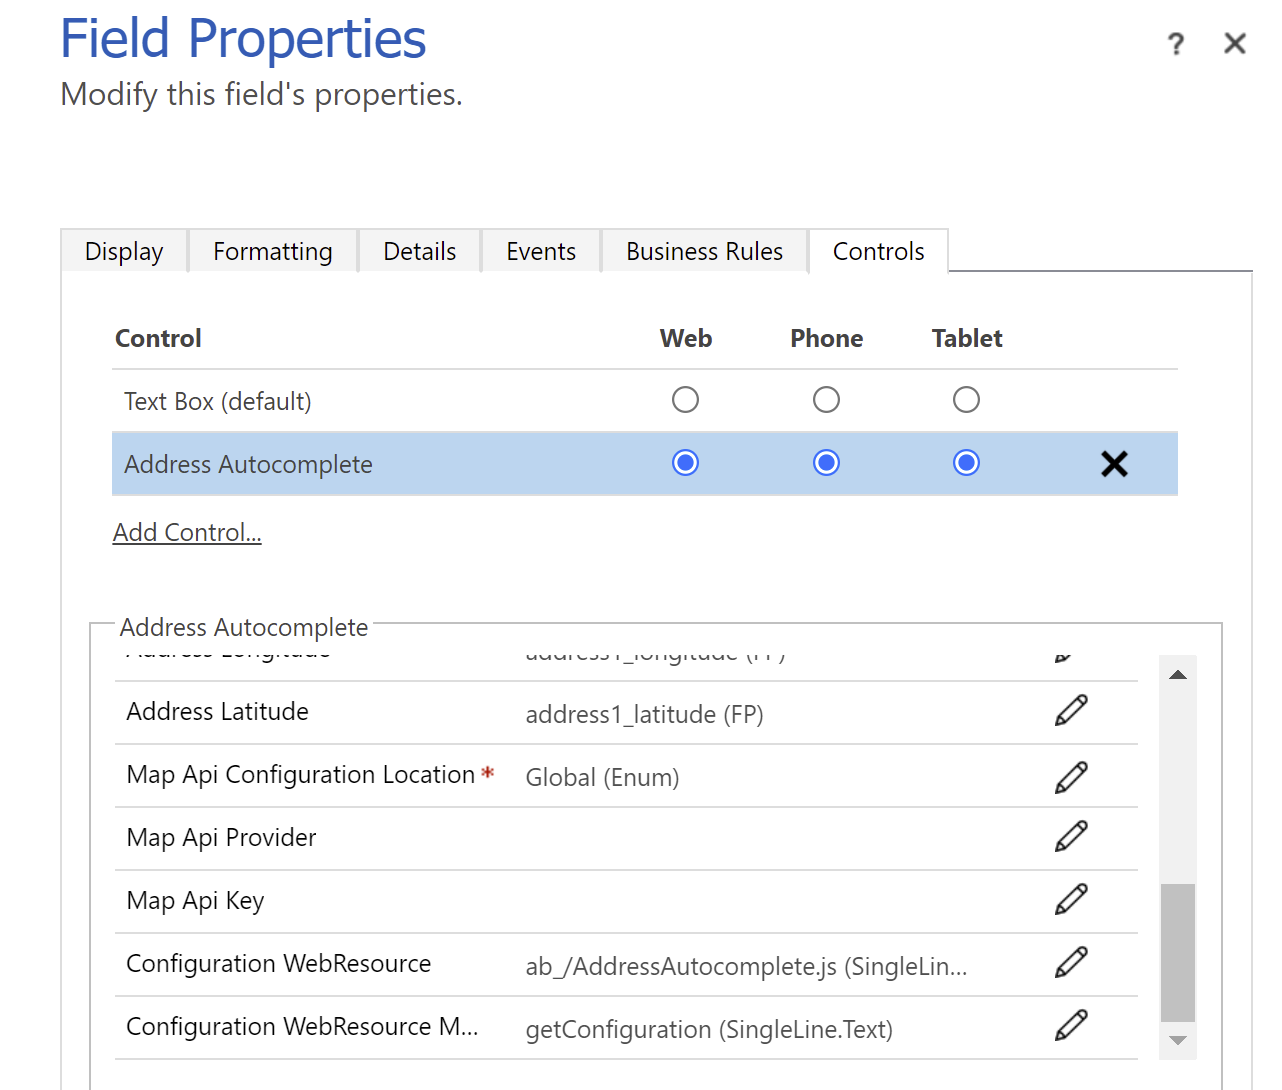This screenshot has width=1282, height=1090.
Task: Select Text Box default for Tablet
Action: [x=966, y=400]
